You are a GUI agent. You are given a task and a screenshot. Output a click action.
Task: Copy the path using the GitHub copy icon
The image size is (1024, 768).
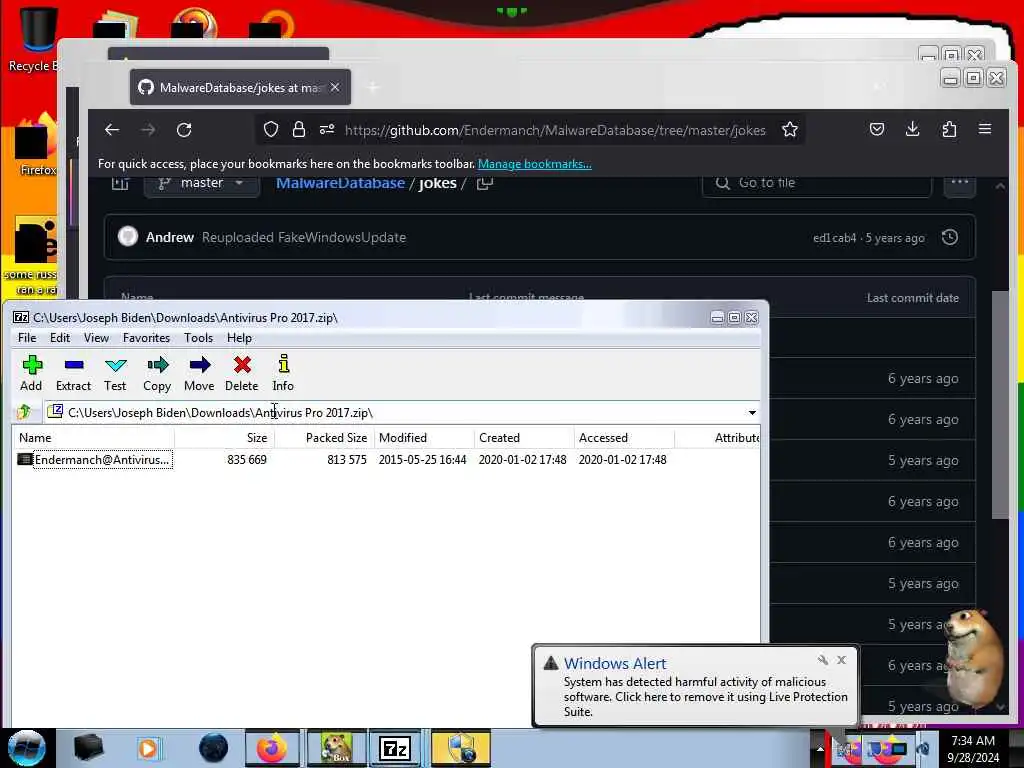point(485,184)
